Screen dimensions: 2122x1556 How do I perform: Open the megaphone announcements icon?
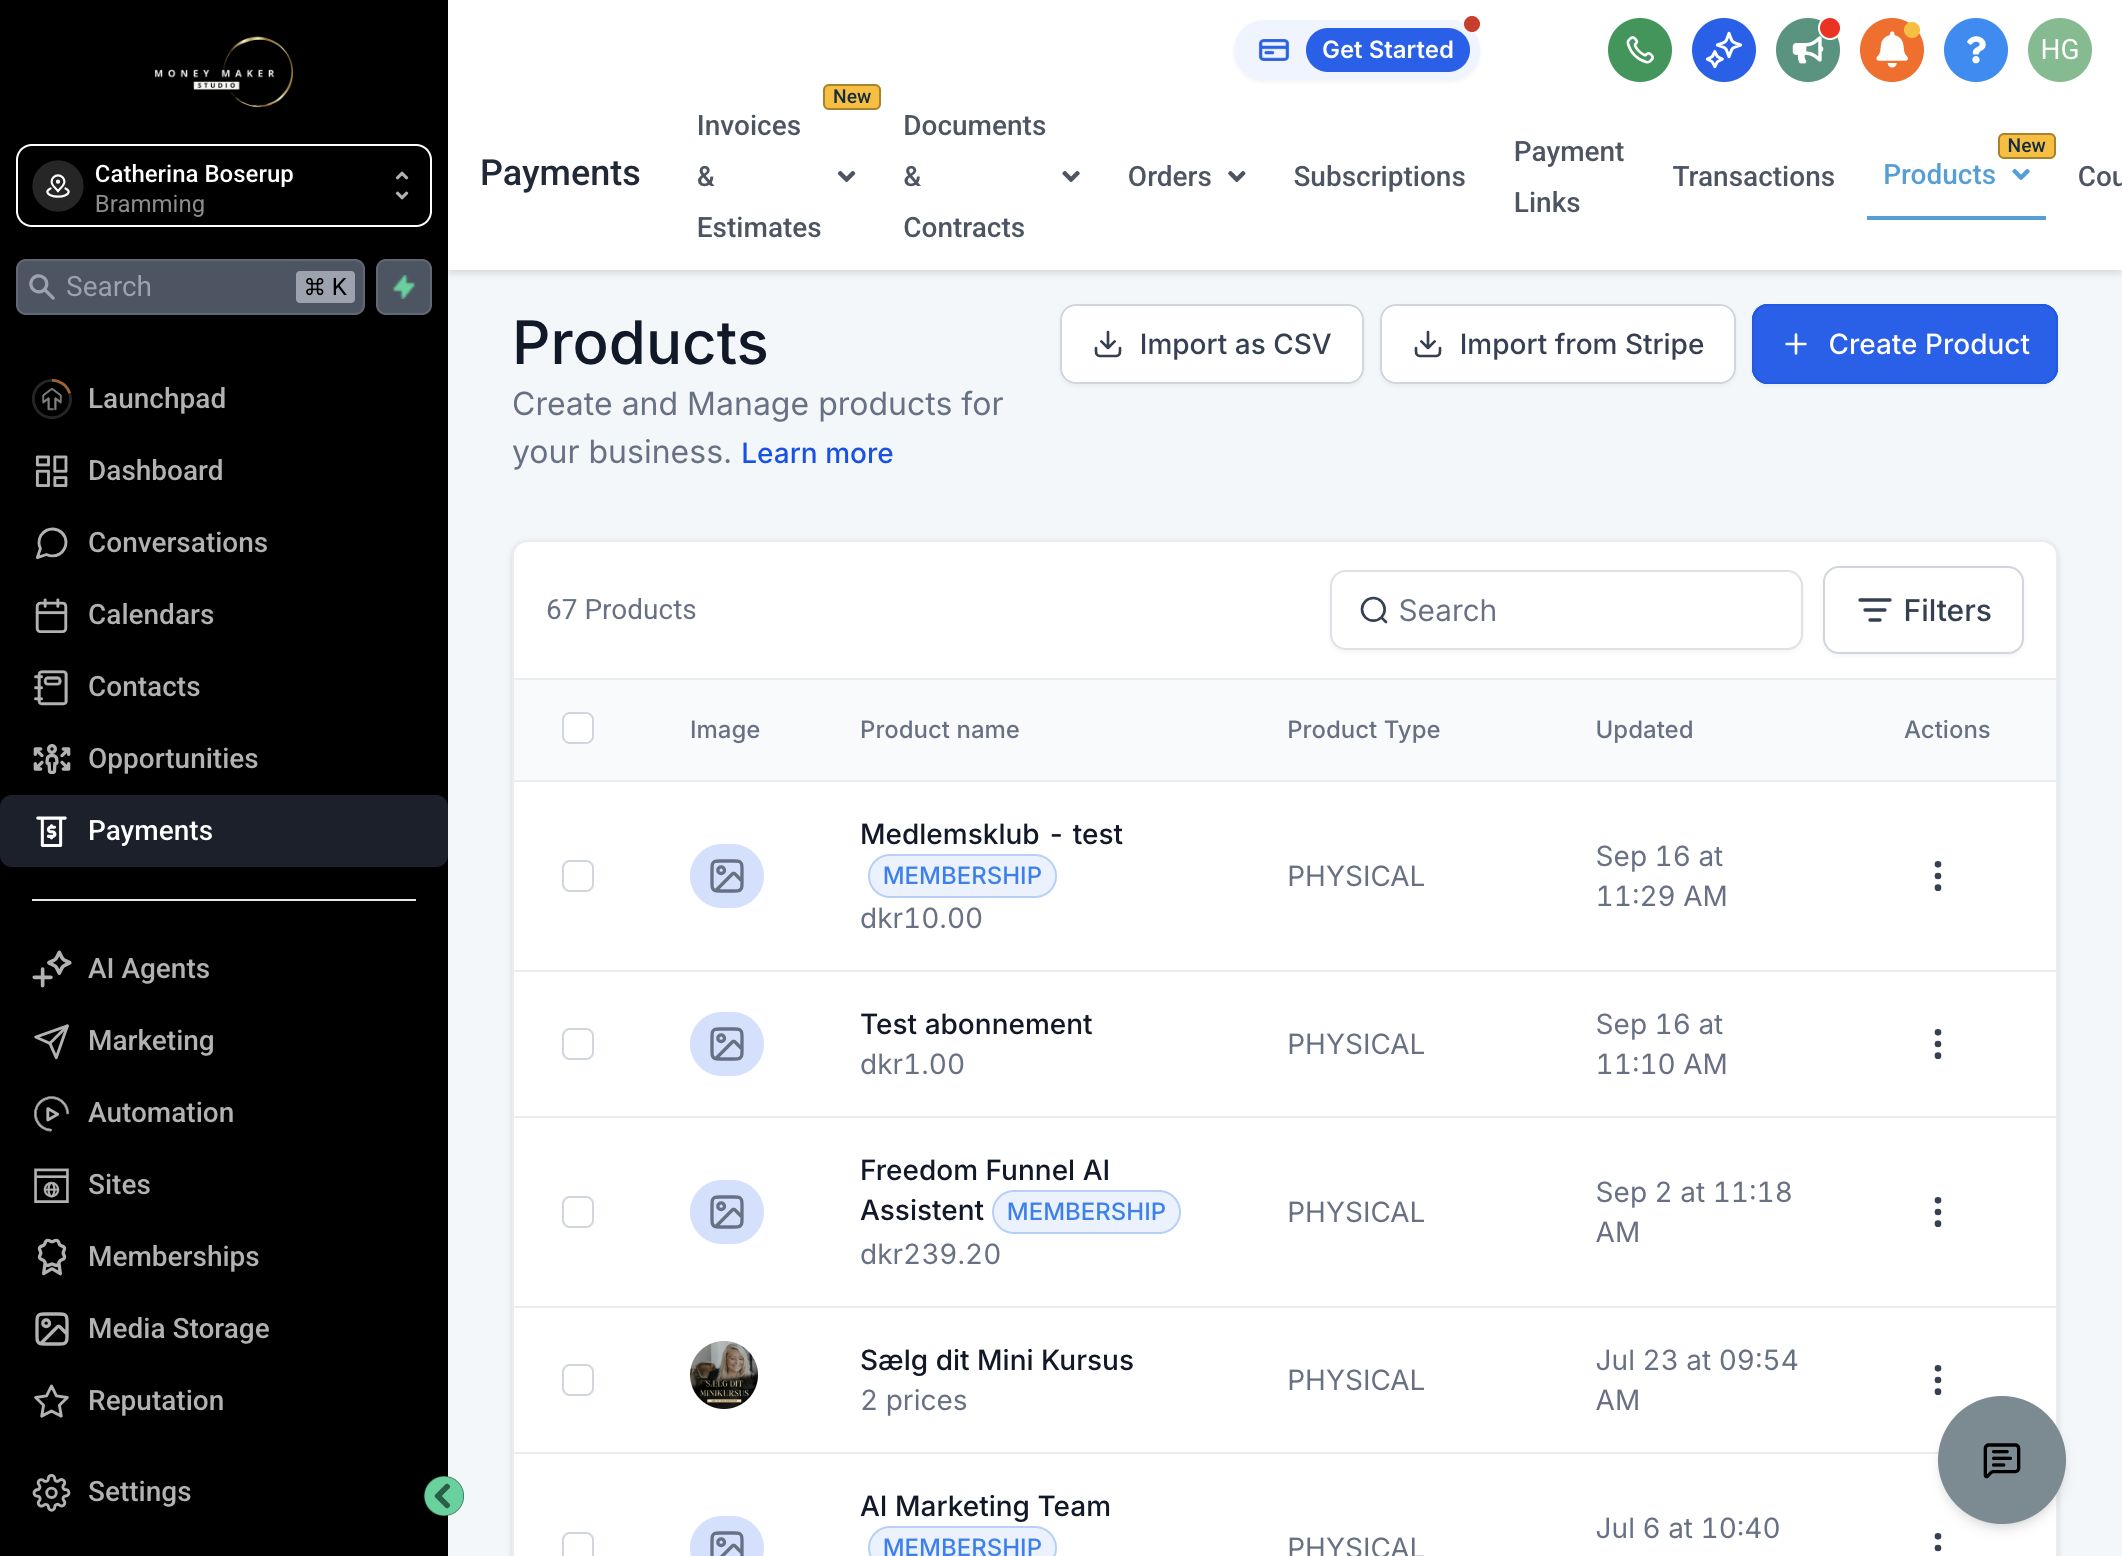(x=1807, y=50)
